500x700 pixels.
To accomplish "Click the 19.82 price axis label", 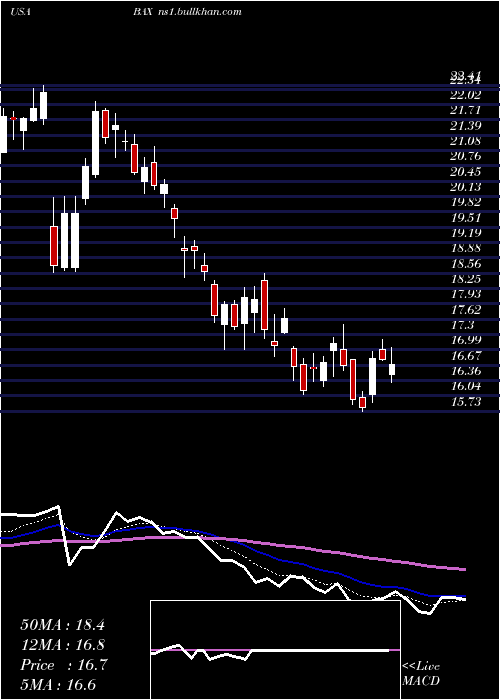I will pyautogui.click(x=465, y=202).
